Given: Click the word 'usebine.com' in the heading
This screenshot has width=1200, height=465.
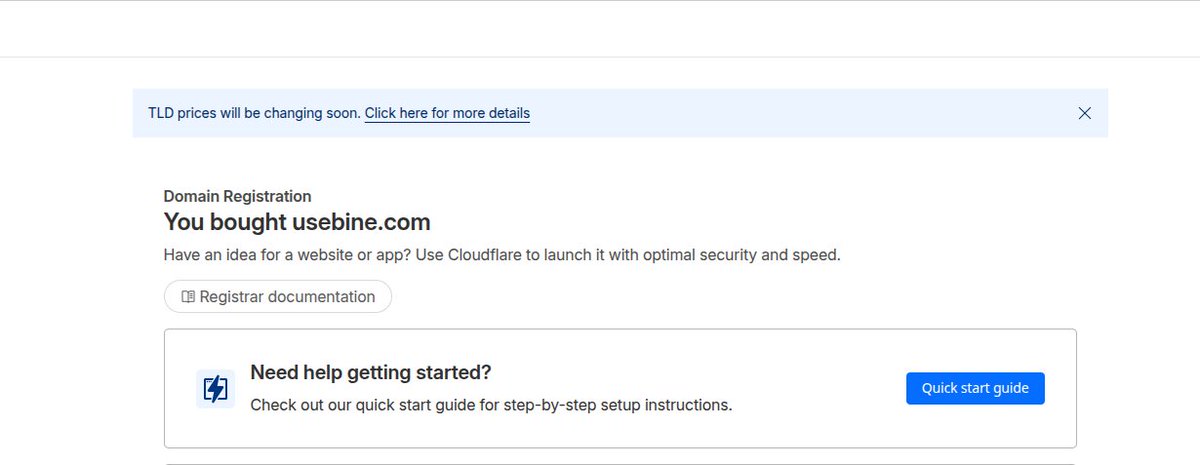Looking at the screenshot, I should tap(361, 222).
